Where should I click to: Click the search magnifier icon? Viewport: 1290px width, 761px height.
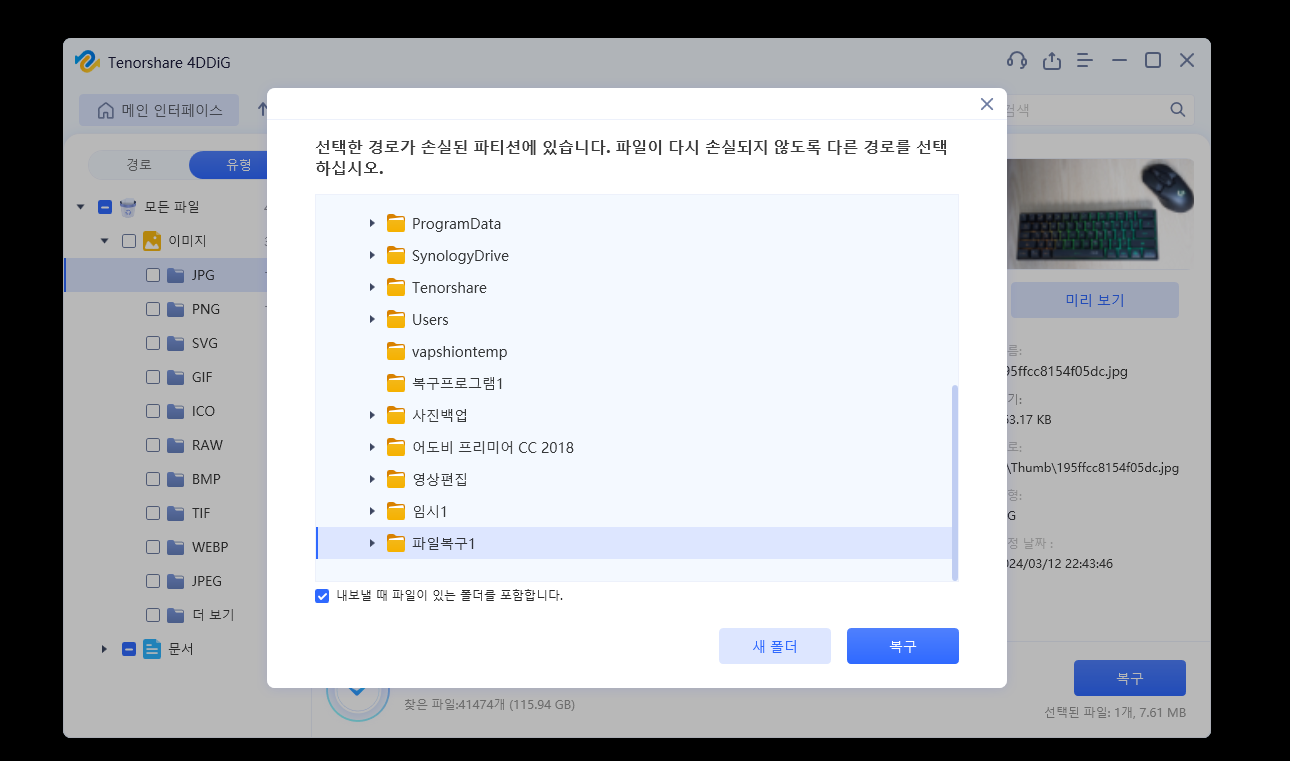1177,109
